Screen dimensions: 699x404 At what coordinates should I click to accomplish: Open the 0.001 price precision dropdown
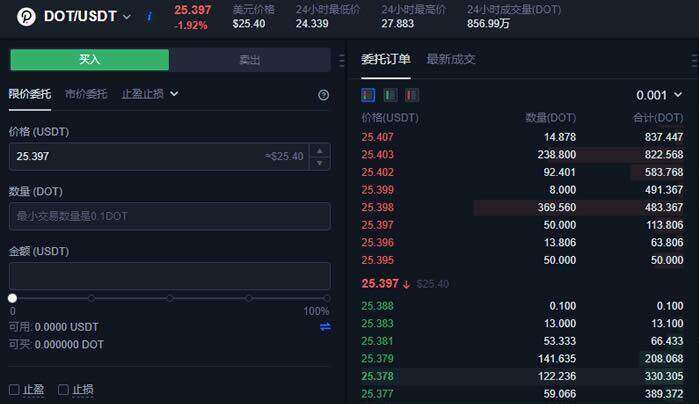pos(664,95)
